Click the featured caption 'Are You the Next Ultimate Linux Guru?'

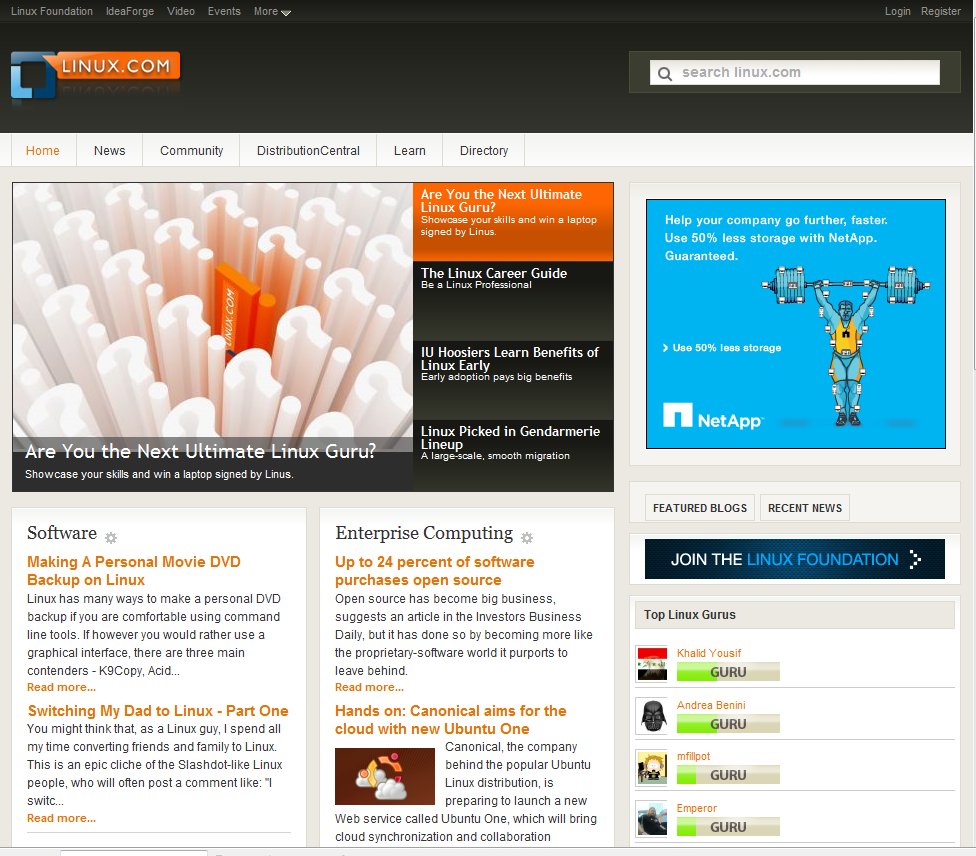click(x=200, y=451)
